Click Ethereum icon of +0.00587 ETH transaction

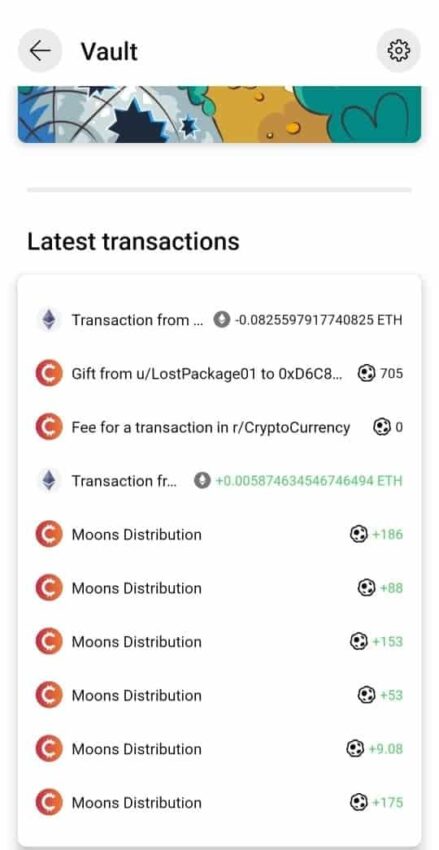[49, 481]
